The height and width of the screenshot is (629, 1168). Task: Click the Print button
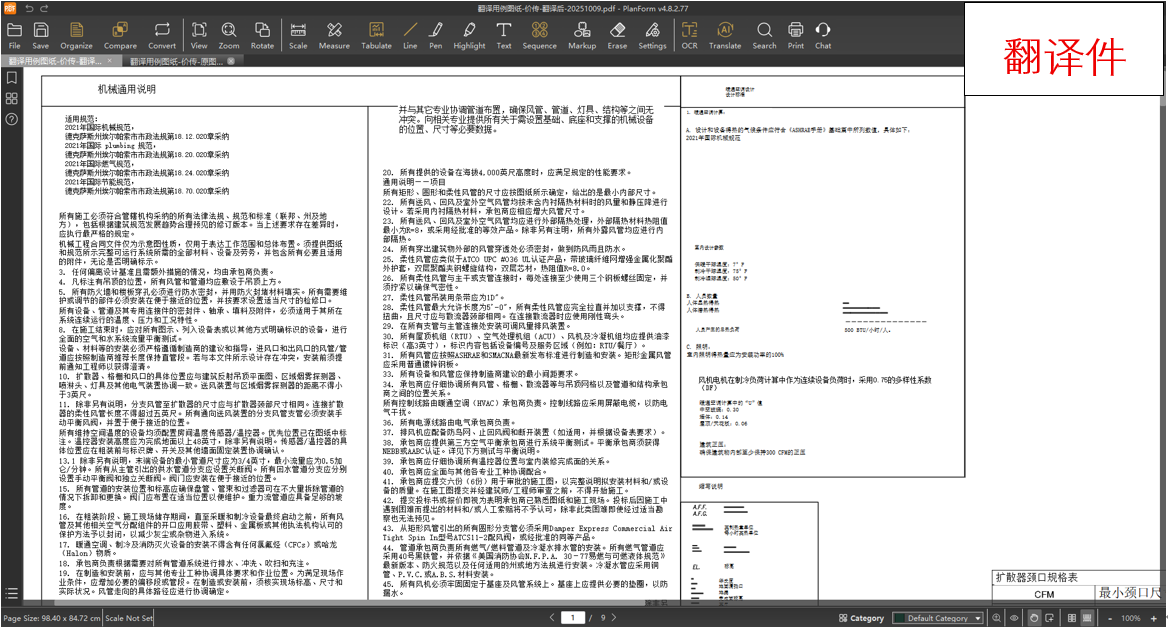tap(795, 36)
